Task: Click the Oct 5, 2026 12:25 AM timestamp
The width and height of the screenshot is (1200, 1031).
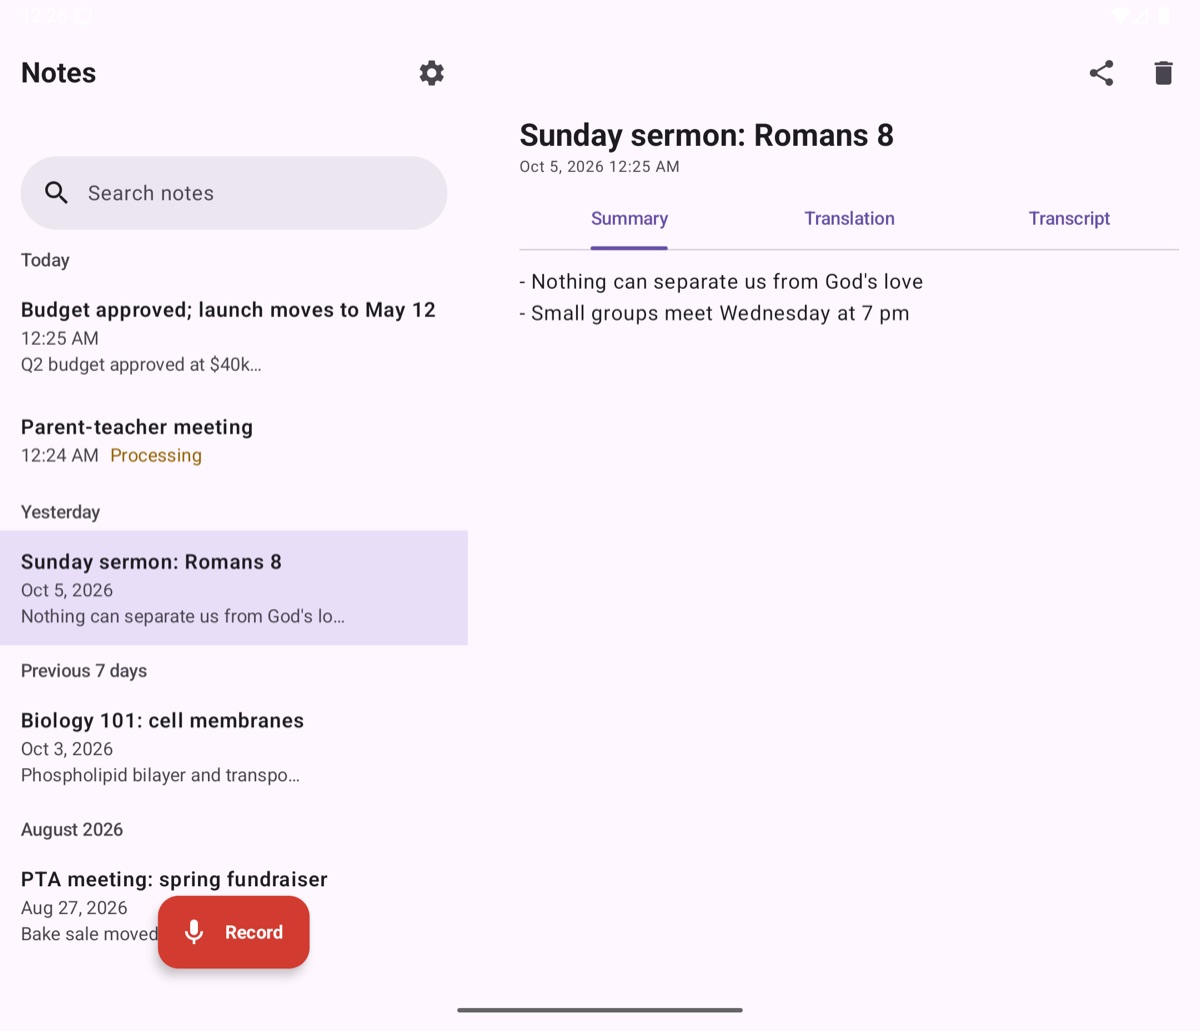Action: tap(599, 167)
